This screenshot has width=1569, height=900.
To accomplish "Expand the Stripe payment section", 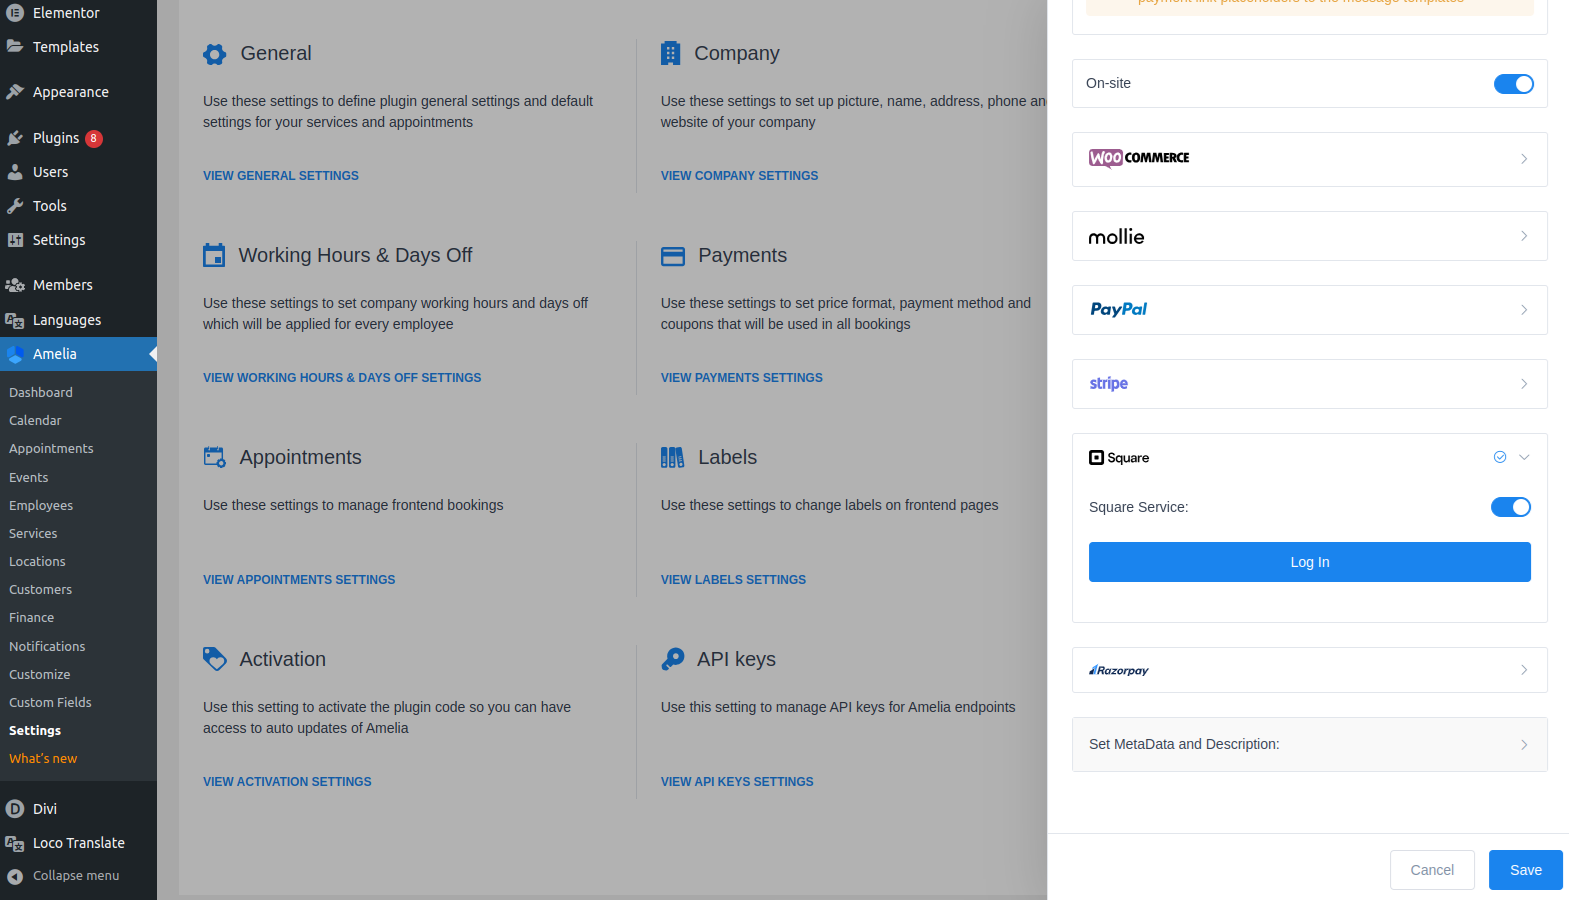I will pyautogui.click(x=1310, y=384).
